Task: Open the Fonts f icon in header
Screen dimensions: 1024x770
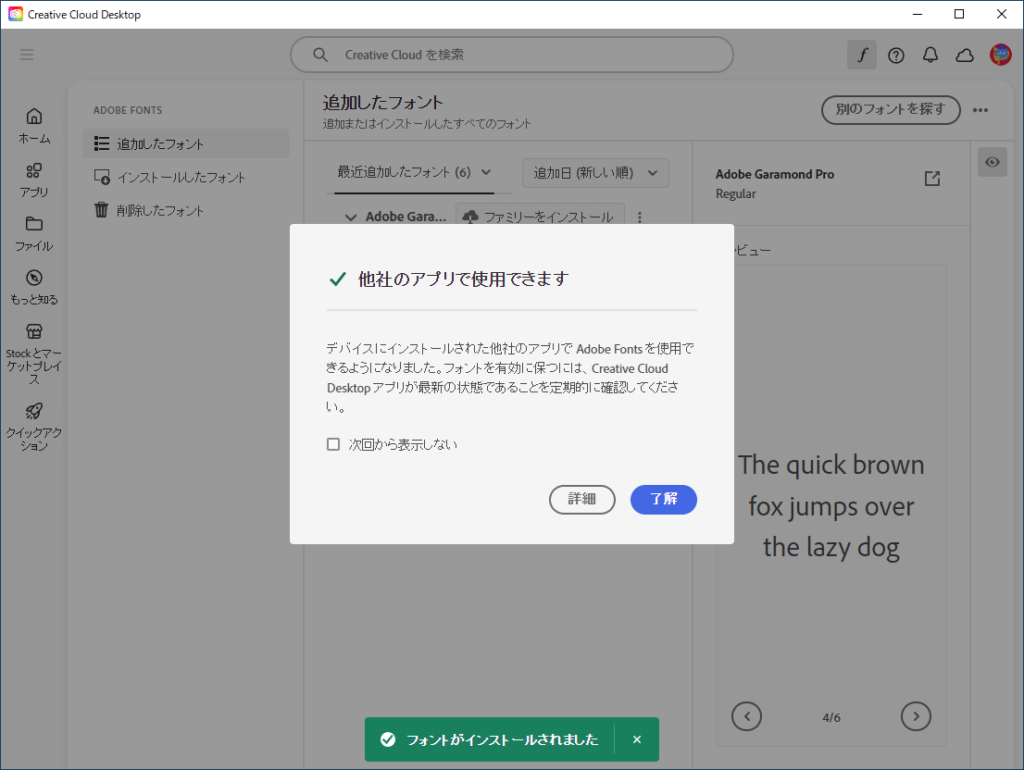Action: click(861, 55)
